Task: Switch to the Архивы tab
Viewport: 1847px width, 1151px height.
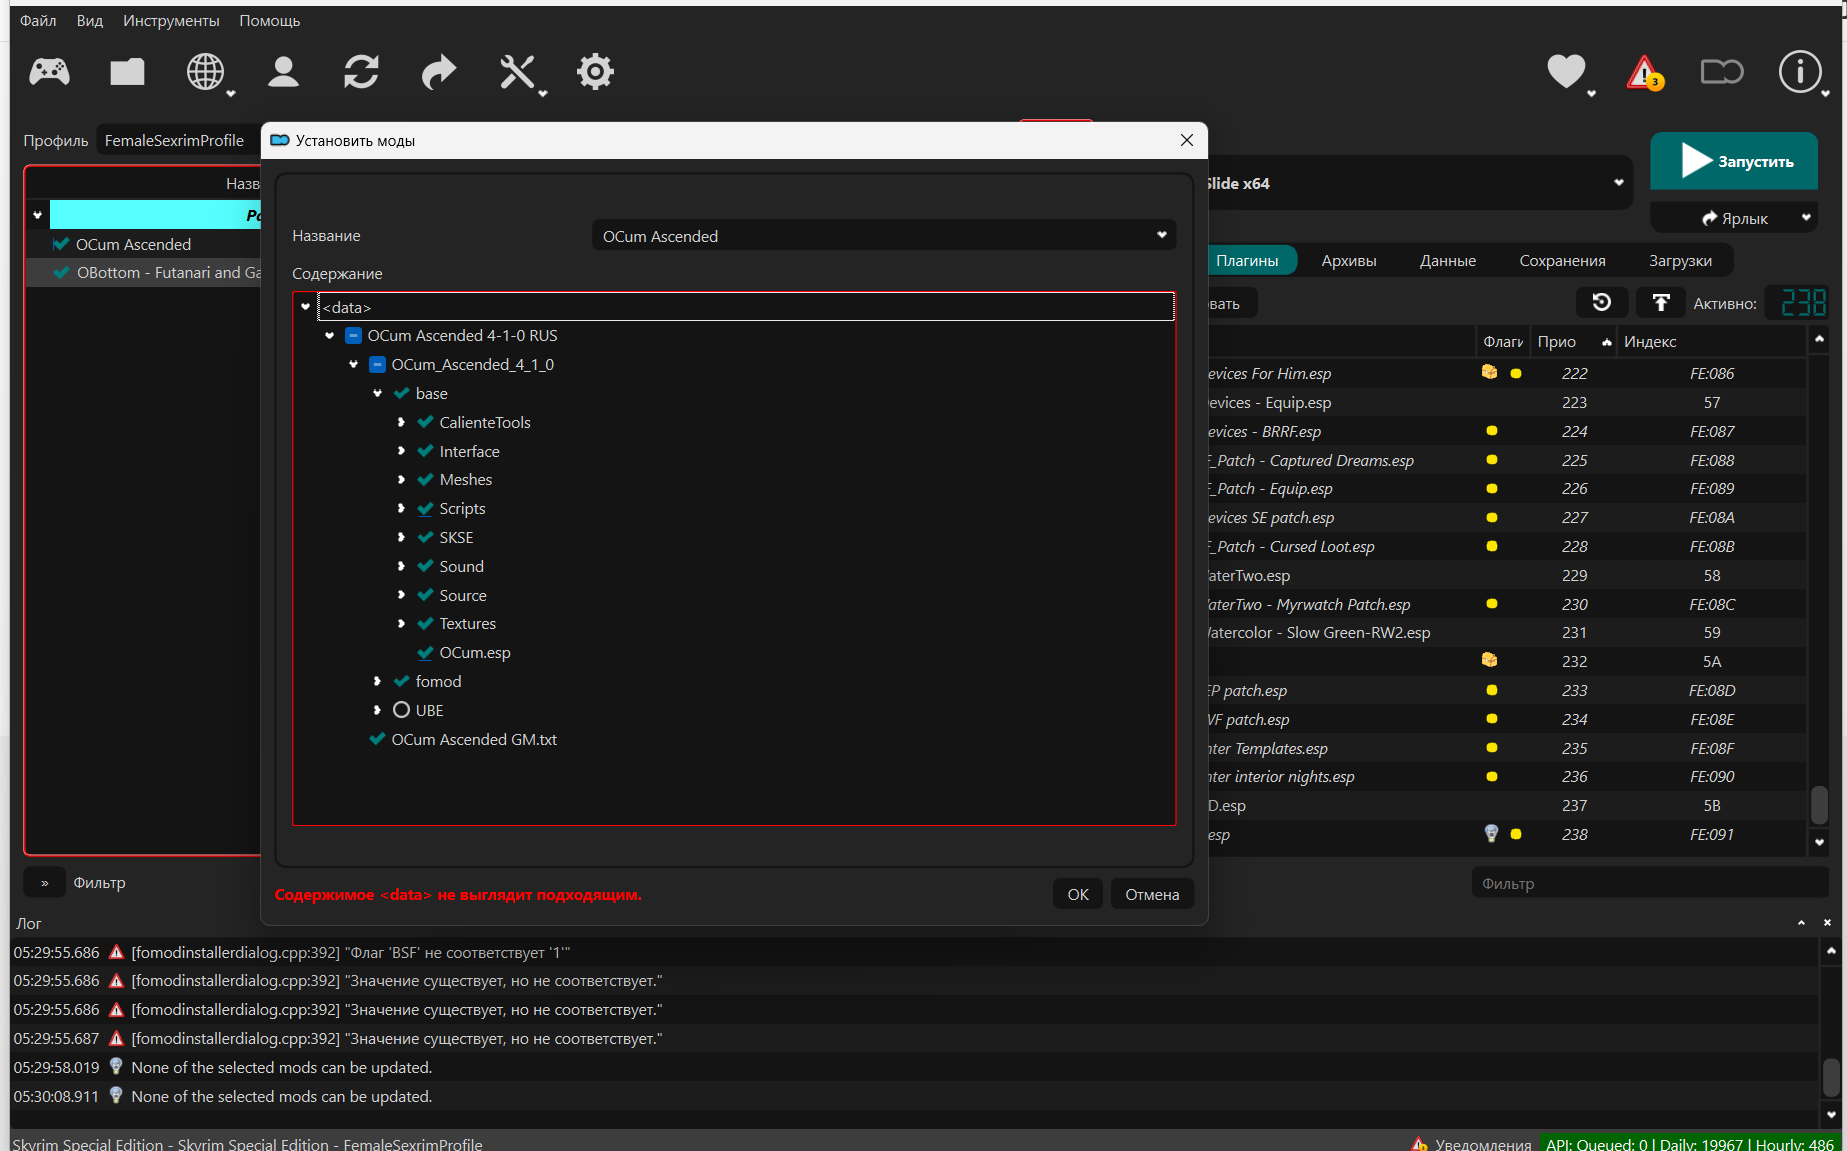Action: tap(1348, 260)
